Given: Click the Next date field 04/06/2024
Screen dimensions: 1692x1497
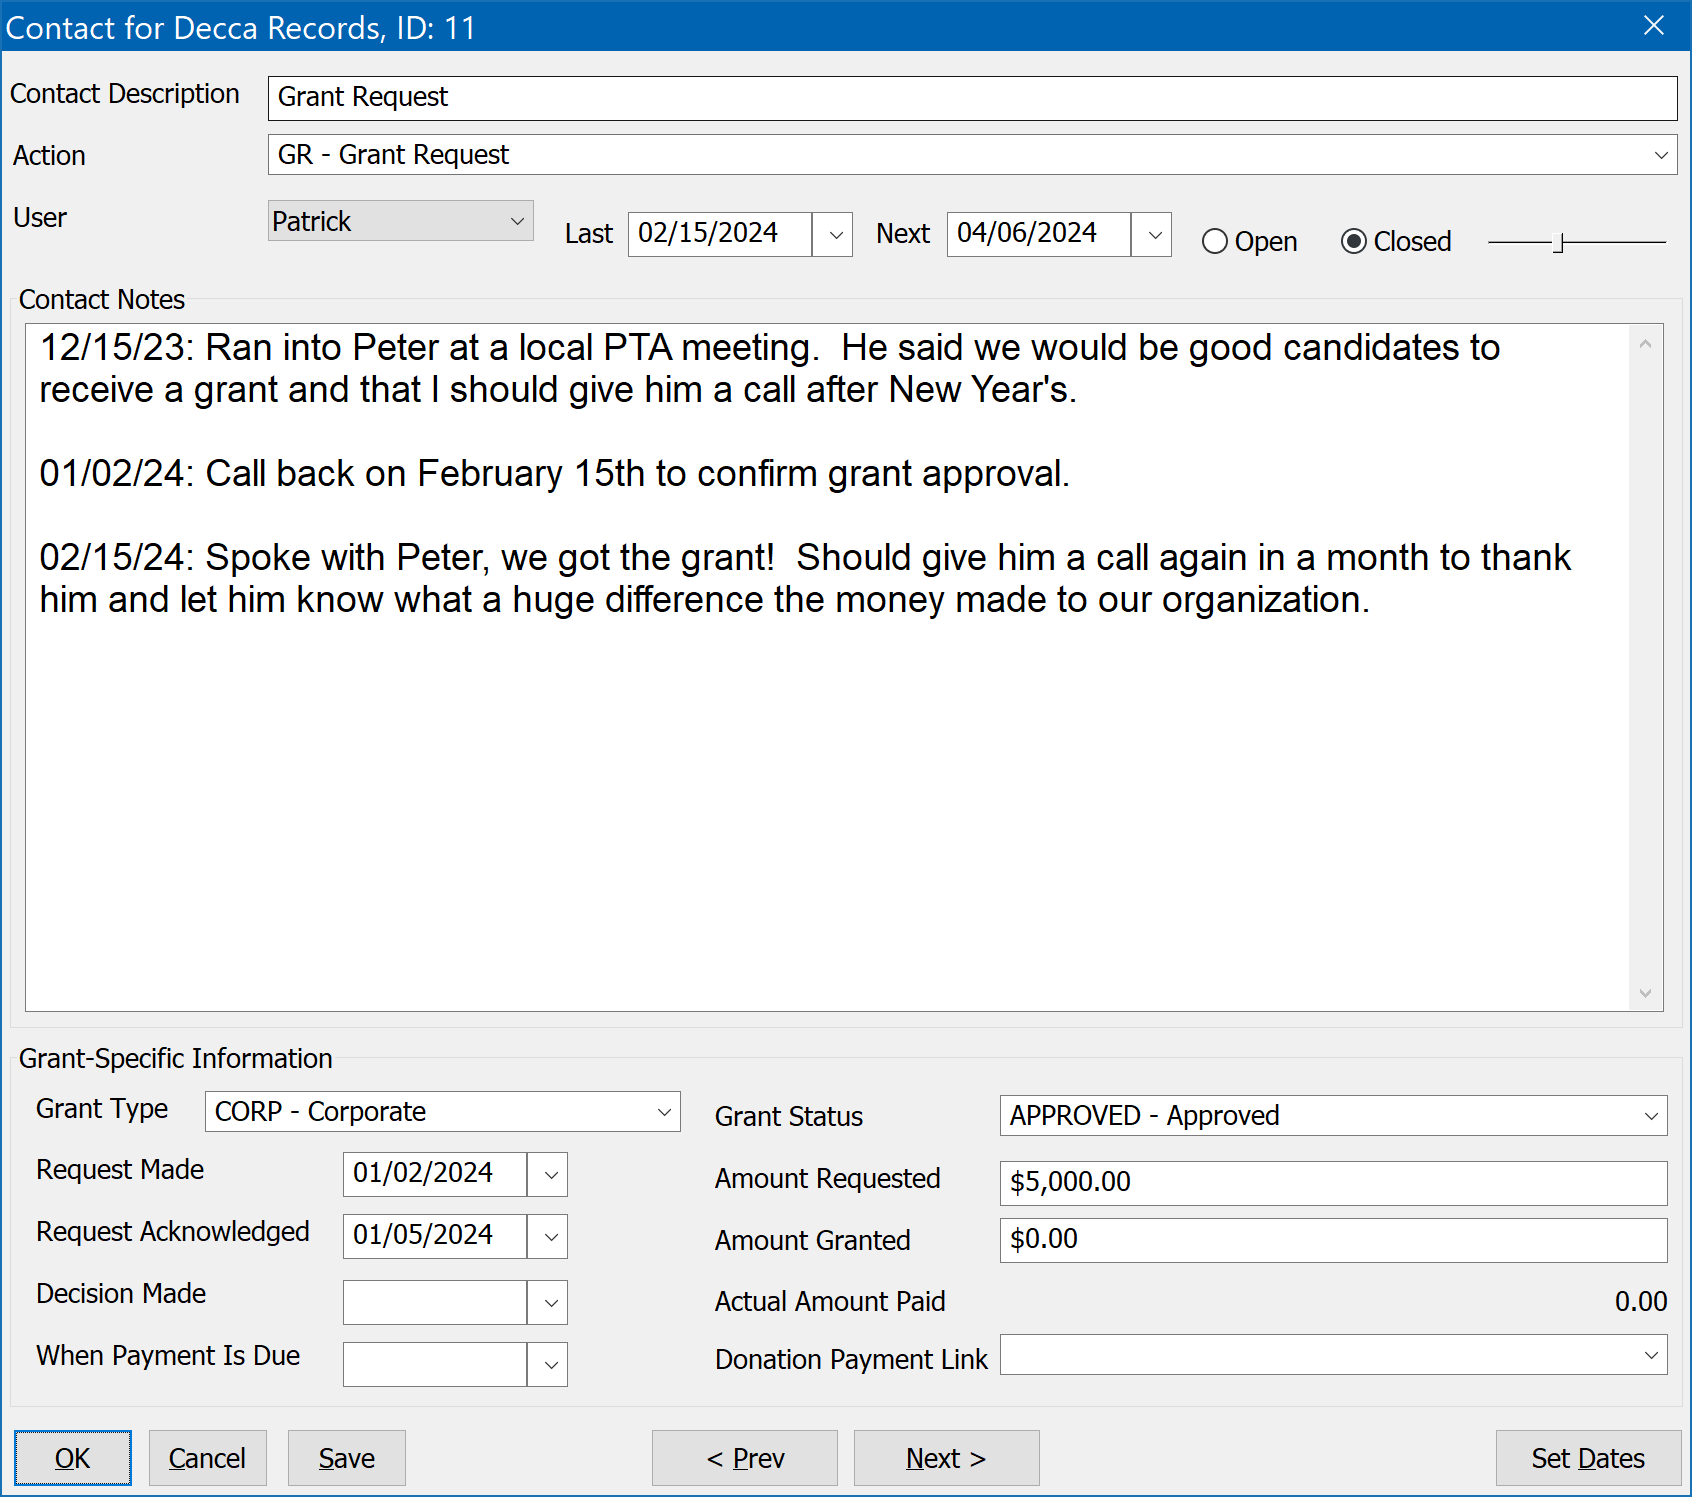Looking at the screenshot, I should (x=1039, y=235).
